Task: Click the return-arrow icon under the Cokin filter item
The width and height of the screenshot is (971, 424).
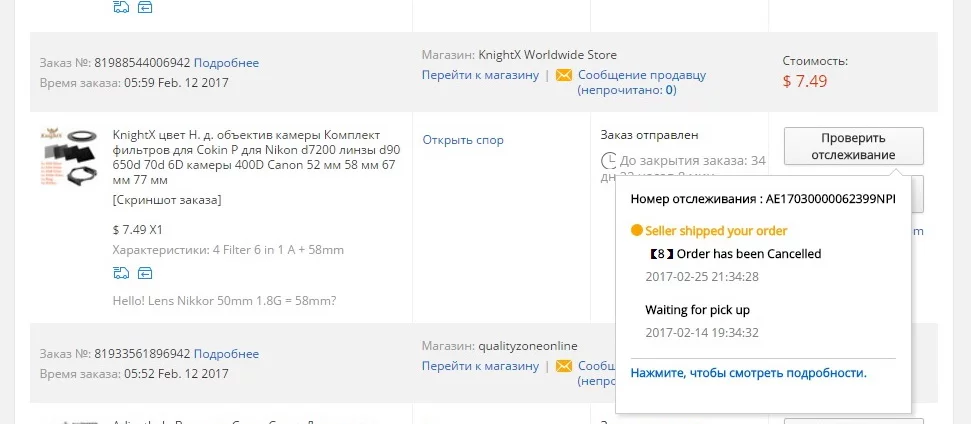Action: [145, 273]
